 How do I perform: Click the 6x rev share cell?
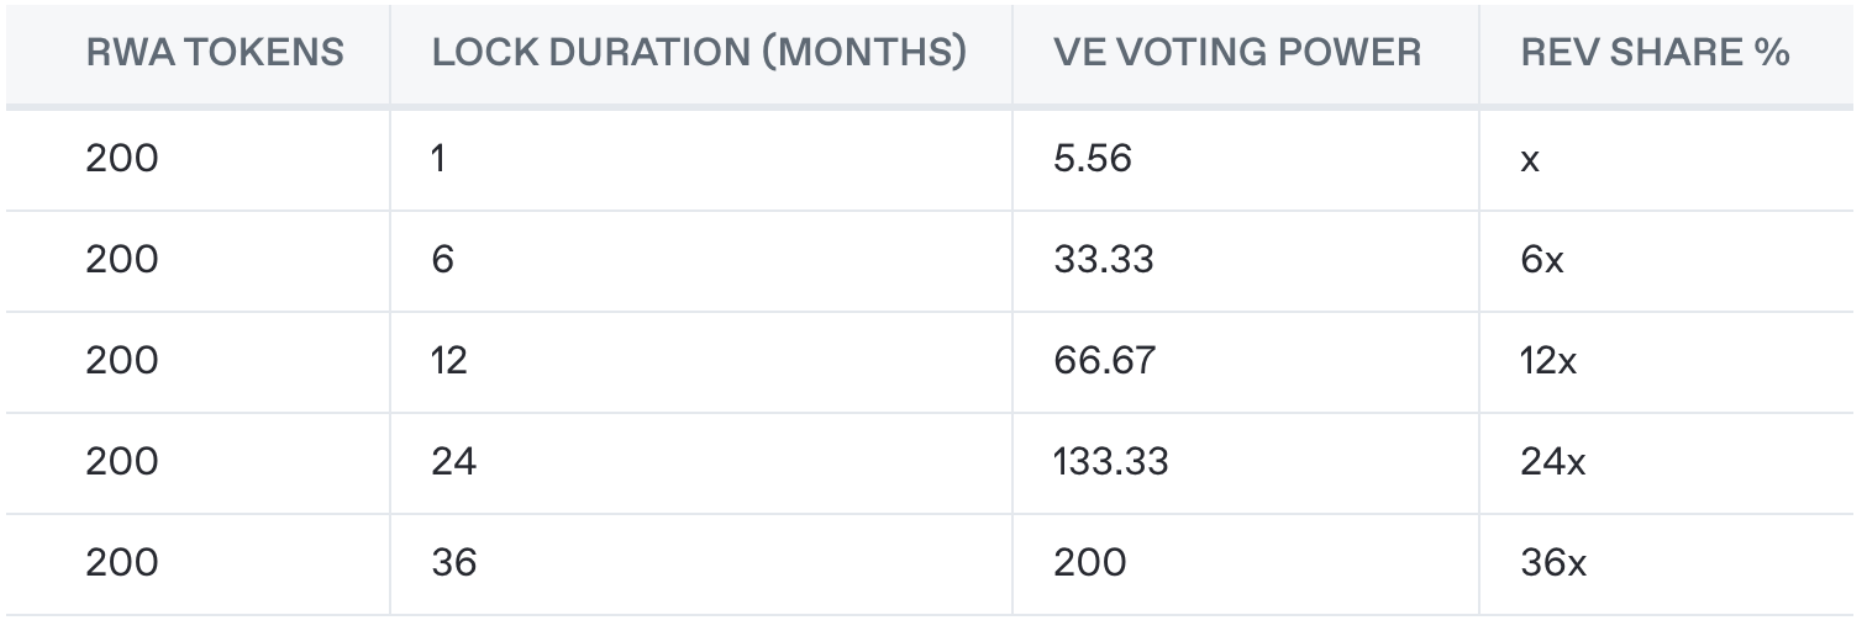point(1541,260)
